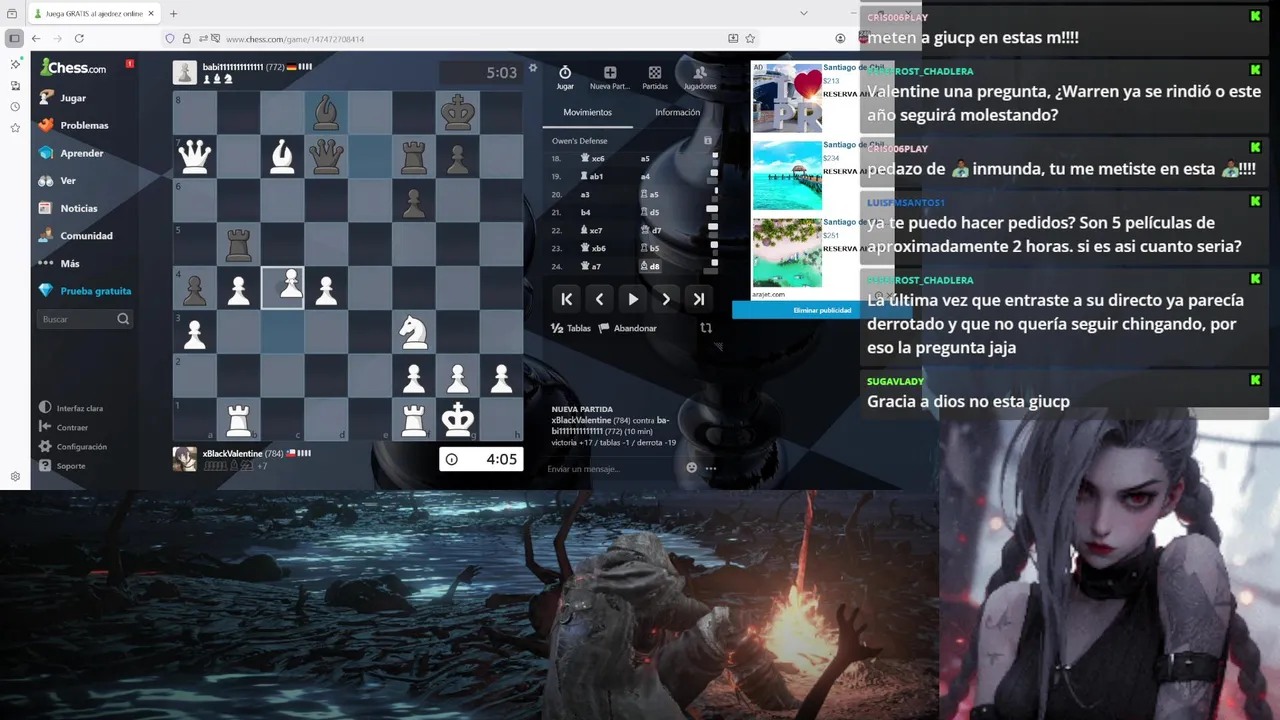Open Problemas puzzles section
The width and height of the screenshot is (1280, 720).
(73, 125)
